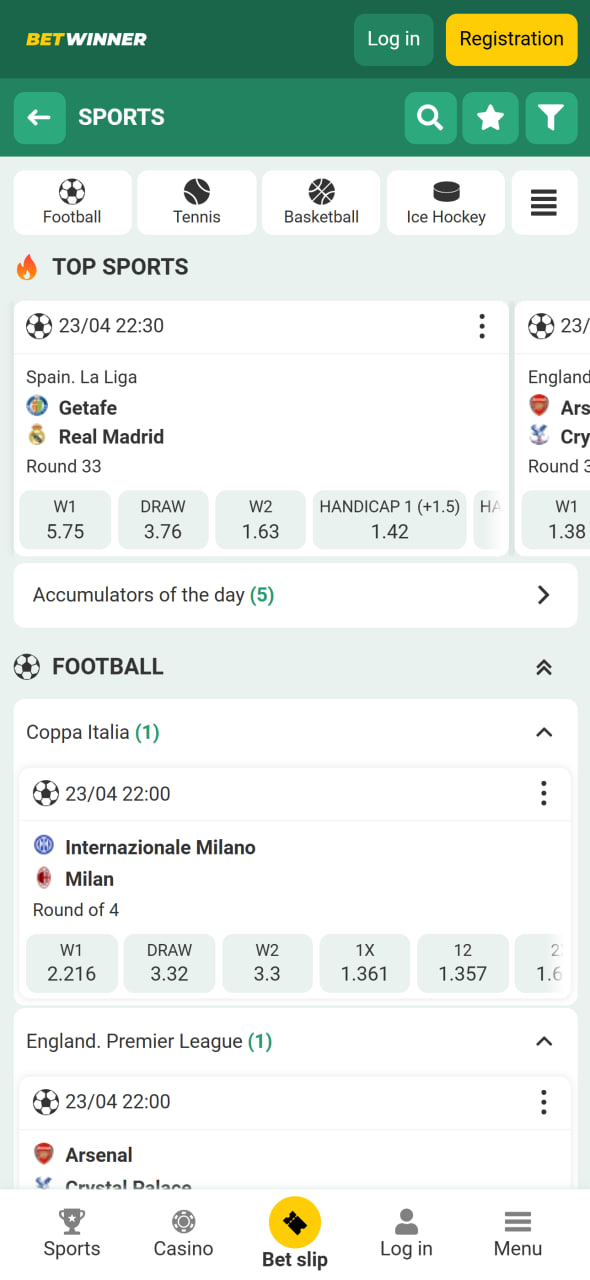This screenshot has width=590, height=1280.
Task: Collapse the whole FOOTBALL section
Action: click(544, 667)
